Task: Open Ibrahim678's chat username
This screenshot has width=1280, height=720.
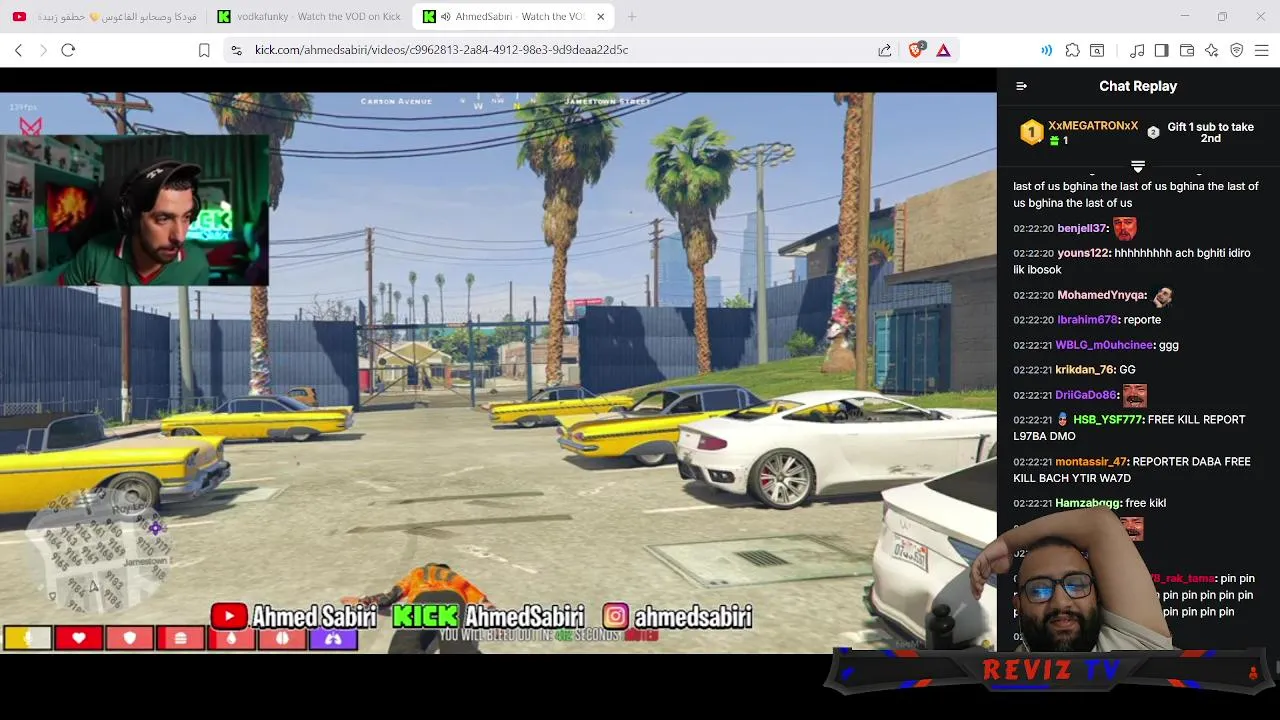Action: point(1088,320)
